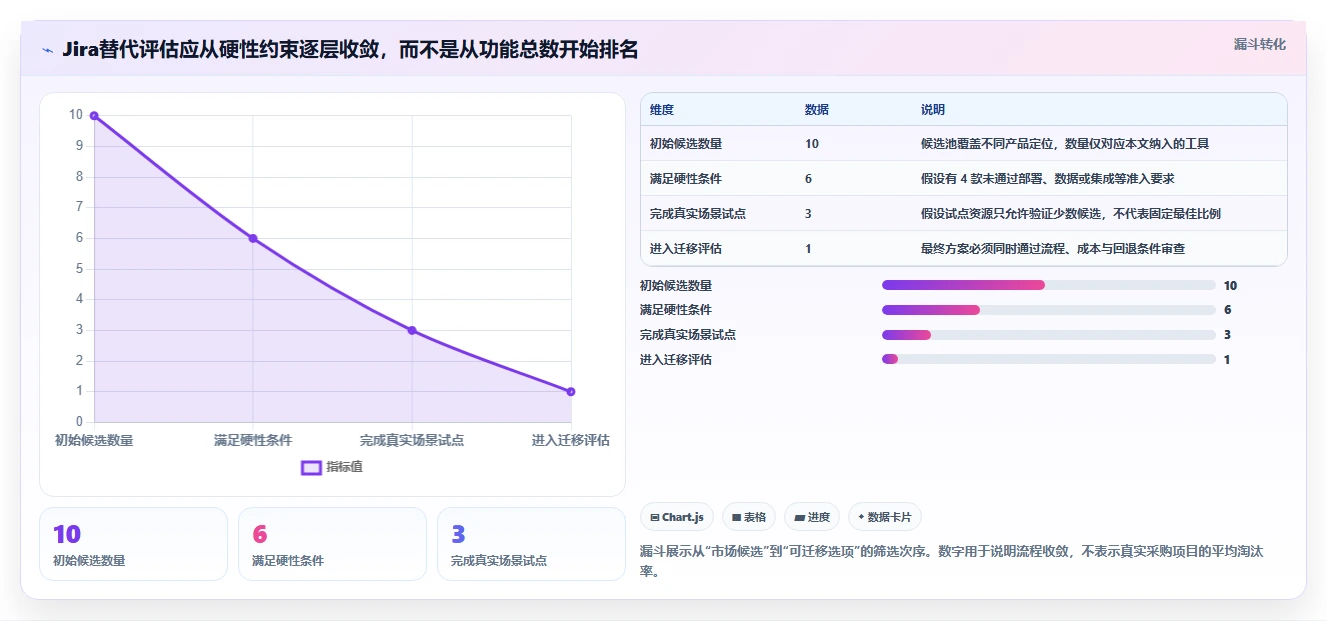This screenshot has height=621, width=1327.
Task: Click the x-axis label 初始候选数量
Action: coord(94,440)
